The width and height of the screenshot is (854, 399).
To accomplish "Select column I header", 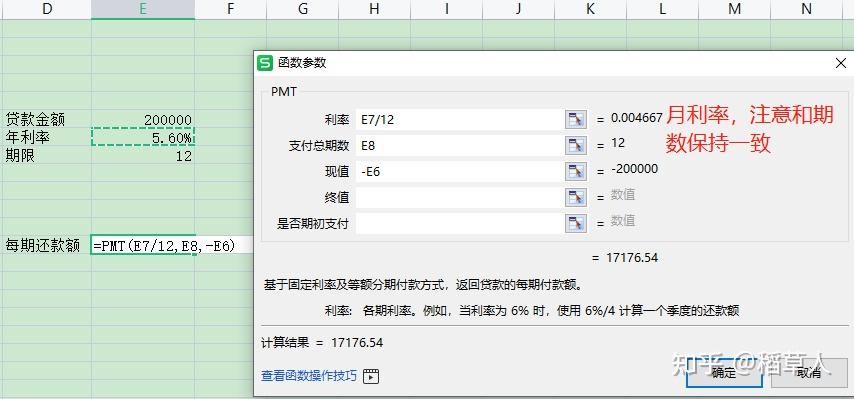I will [446, 9].
